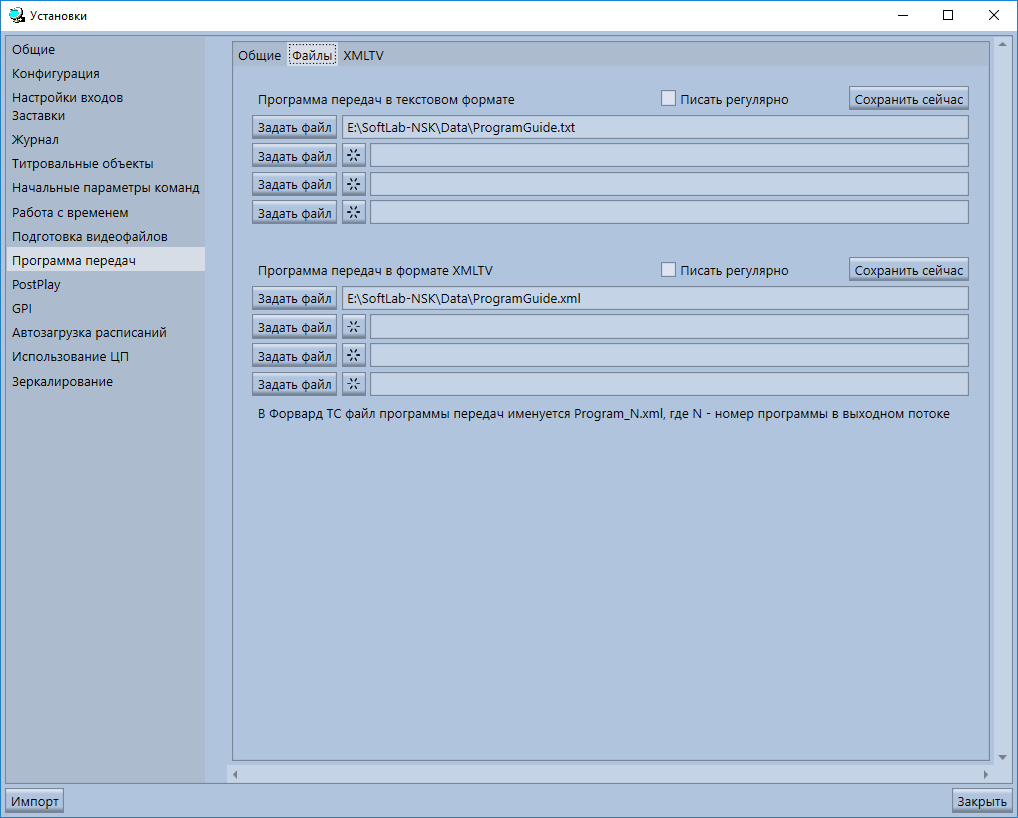Viewport: 1018px width, 818px height.
Task: Click Задать файл beside ProgramGuide.txt
Action: tap(294, 127)
